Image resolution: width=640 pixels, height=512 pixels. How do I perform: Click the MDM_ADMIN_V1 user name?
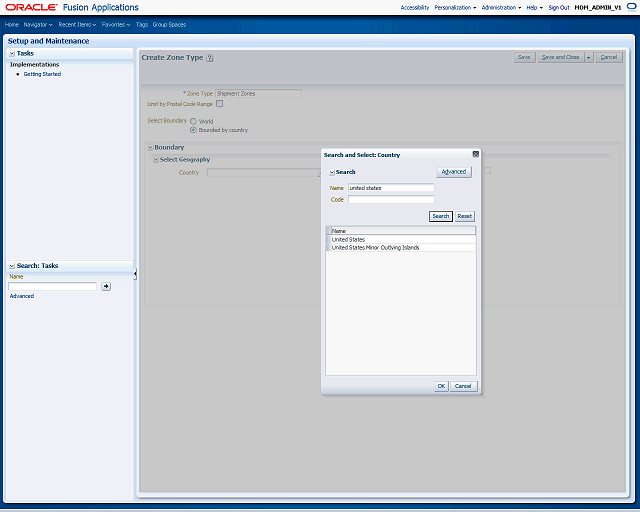pyautogui.click(x=598, y=8)
